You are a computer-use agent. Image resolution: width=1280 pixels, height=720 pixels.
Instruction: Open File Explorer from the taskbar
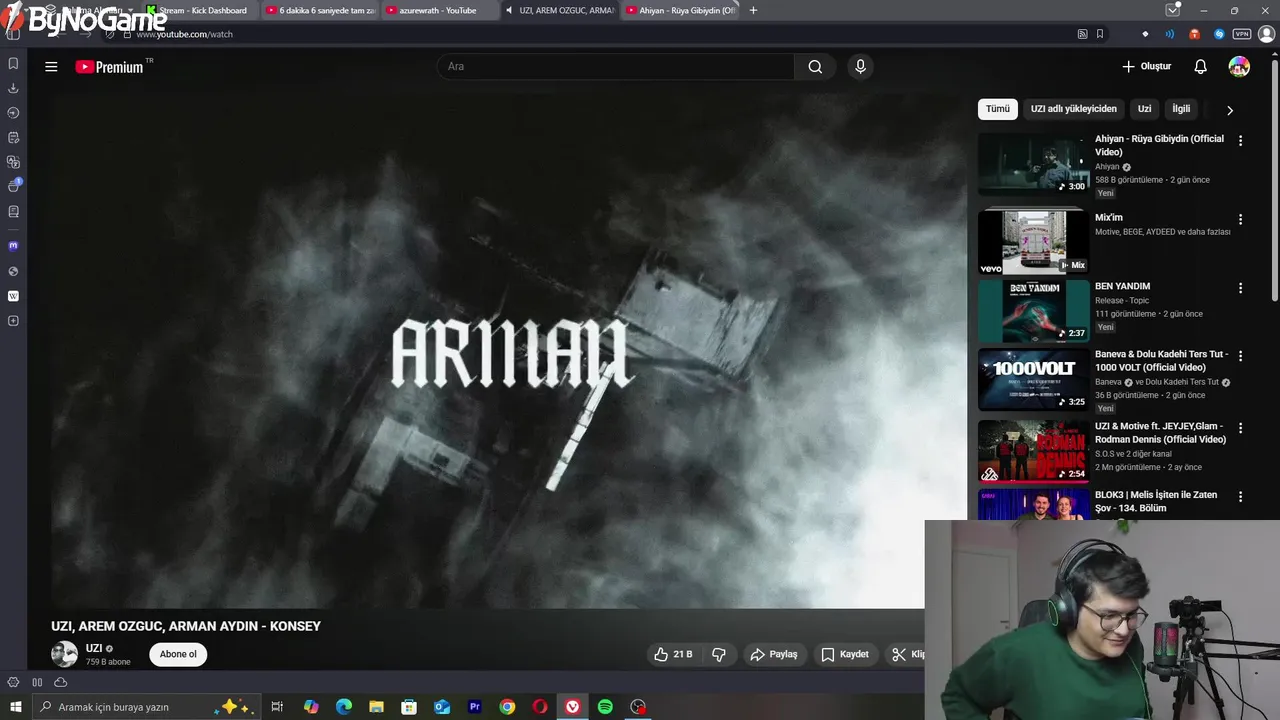point(376,707)
